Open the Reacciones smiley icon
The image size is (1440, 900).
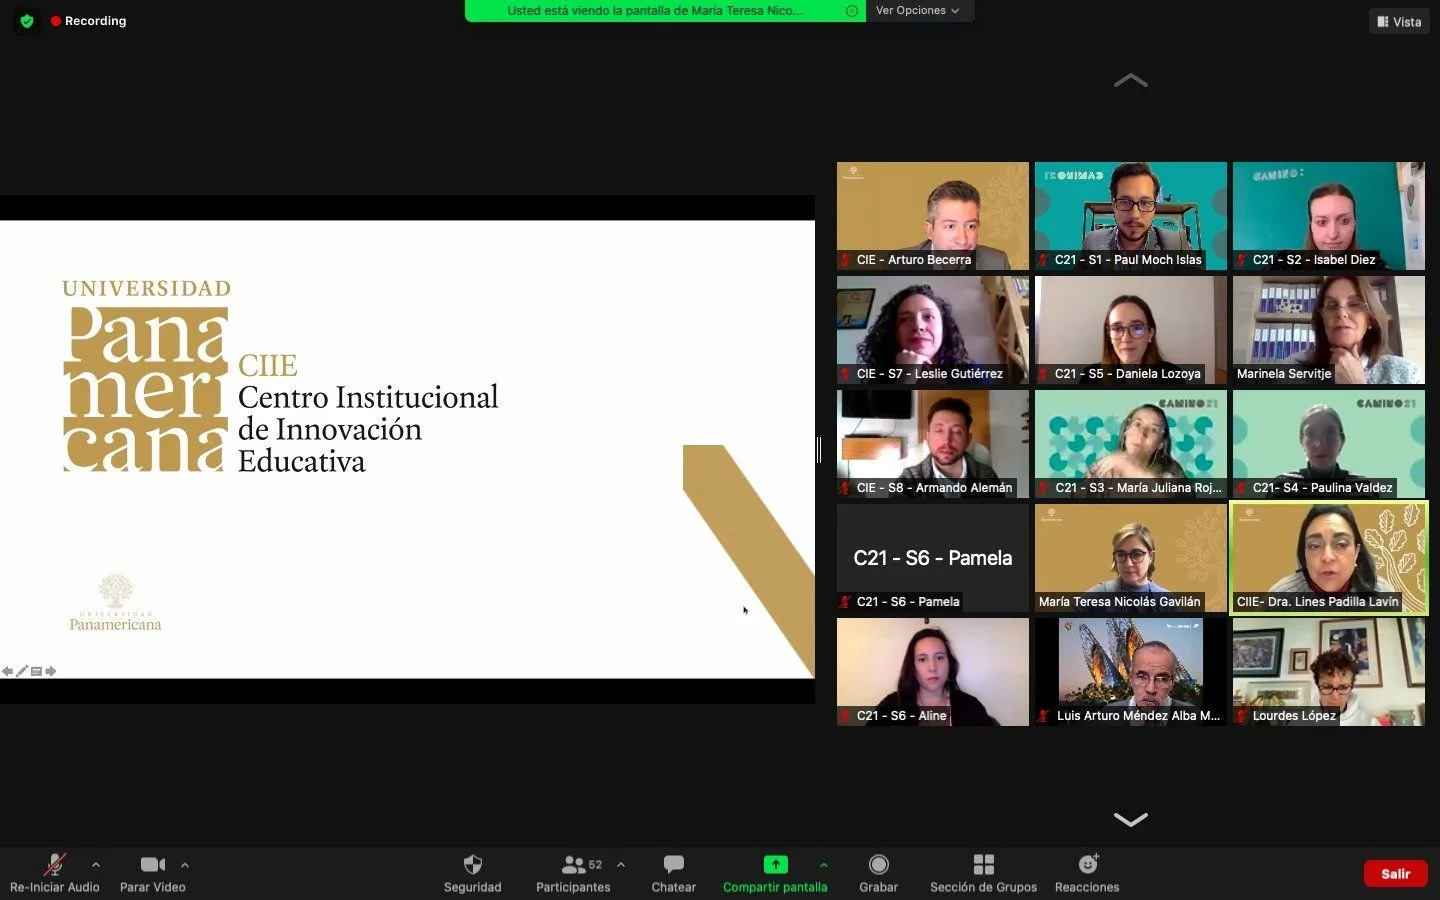1088,864
